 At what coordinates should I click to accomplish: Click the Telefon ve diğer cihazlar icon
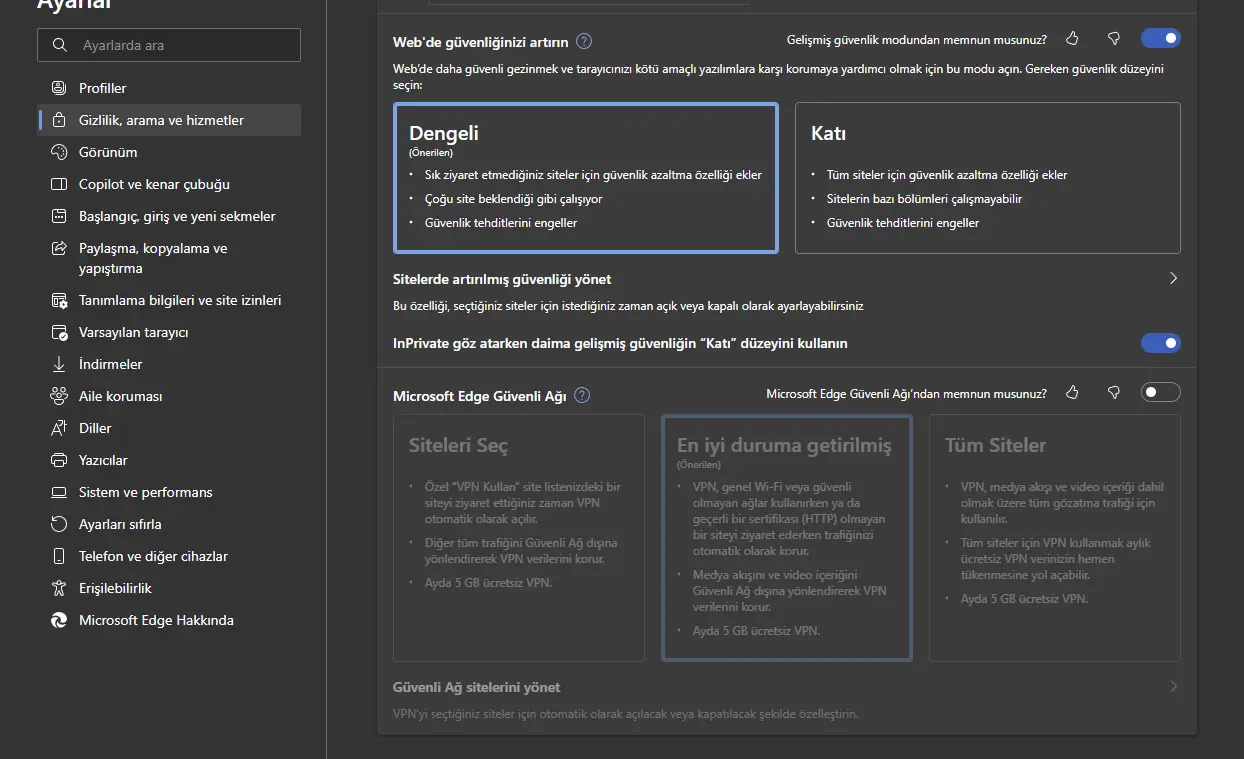click(x=59, y=556)
